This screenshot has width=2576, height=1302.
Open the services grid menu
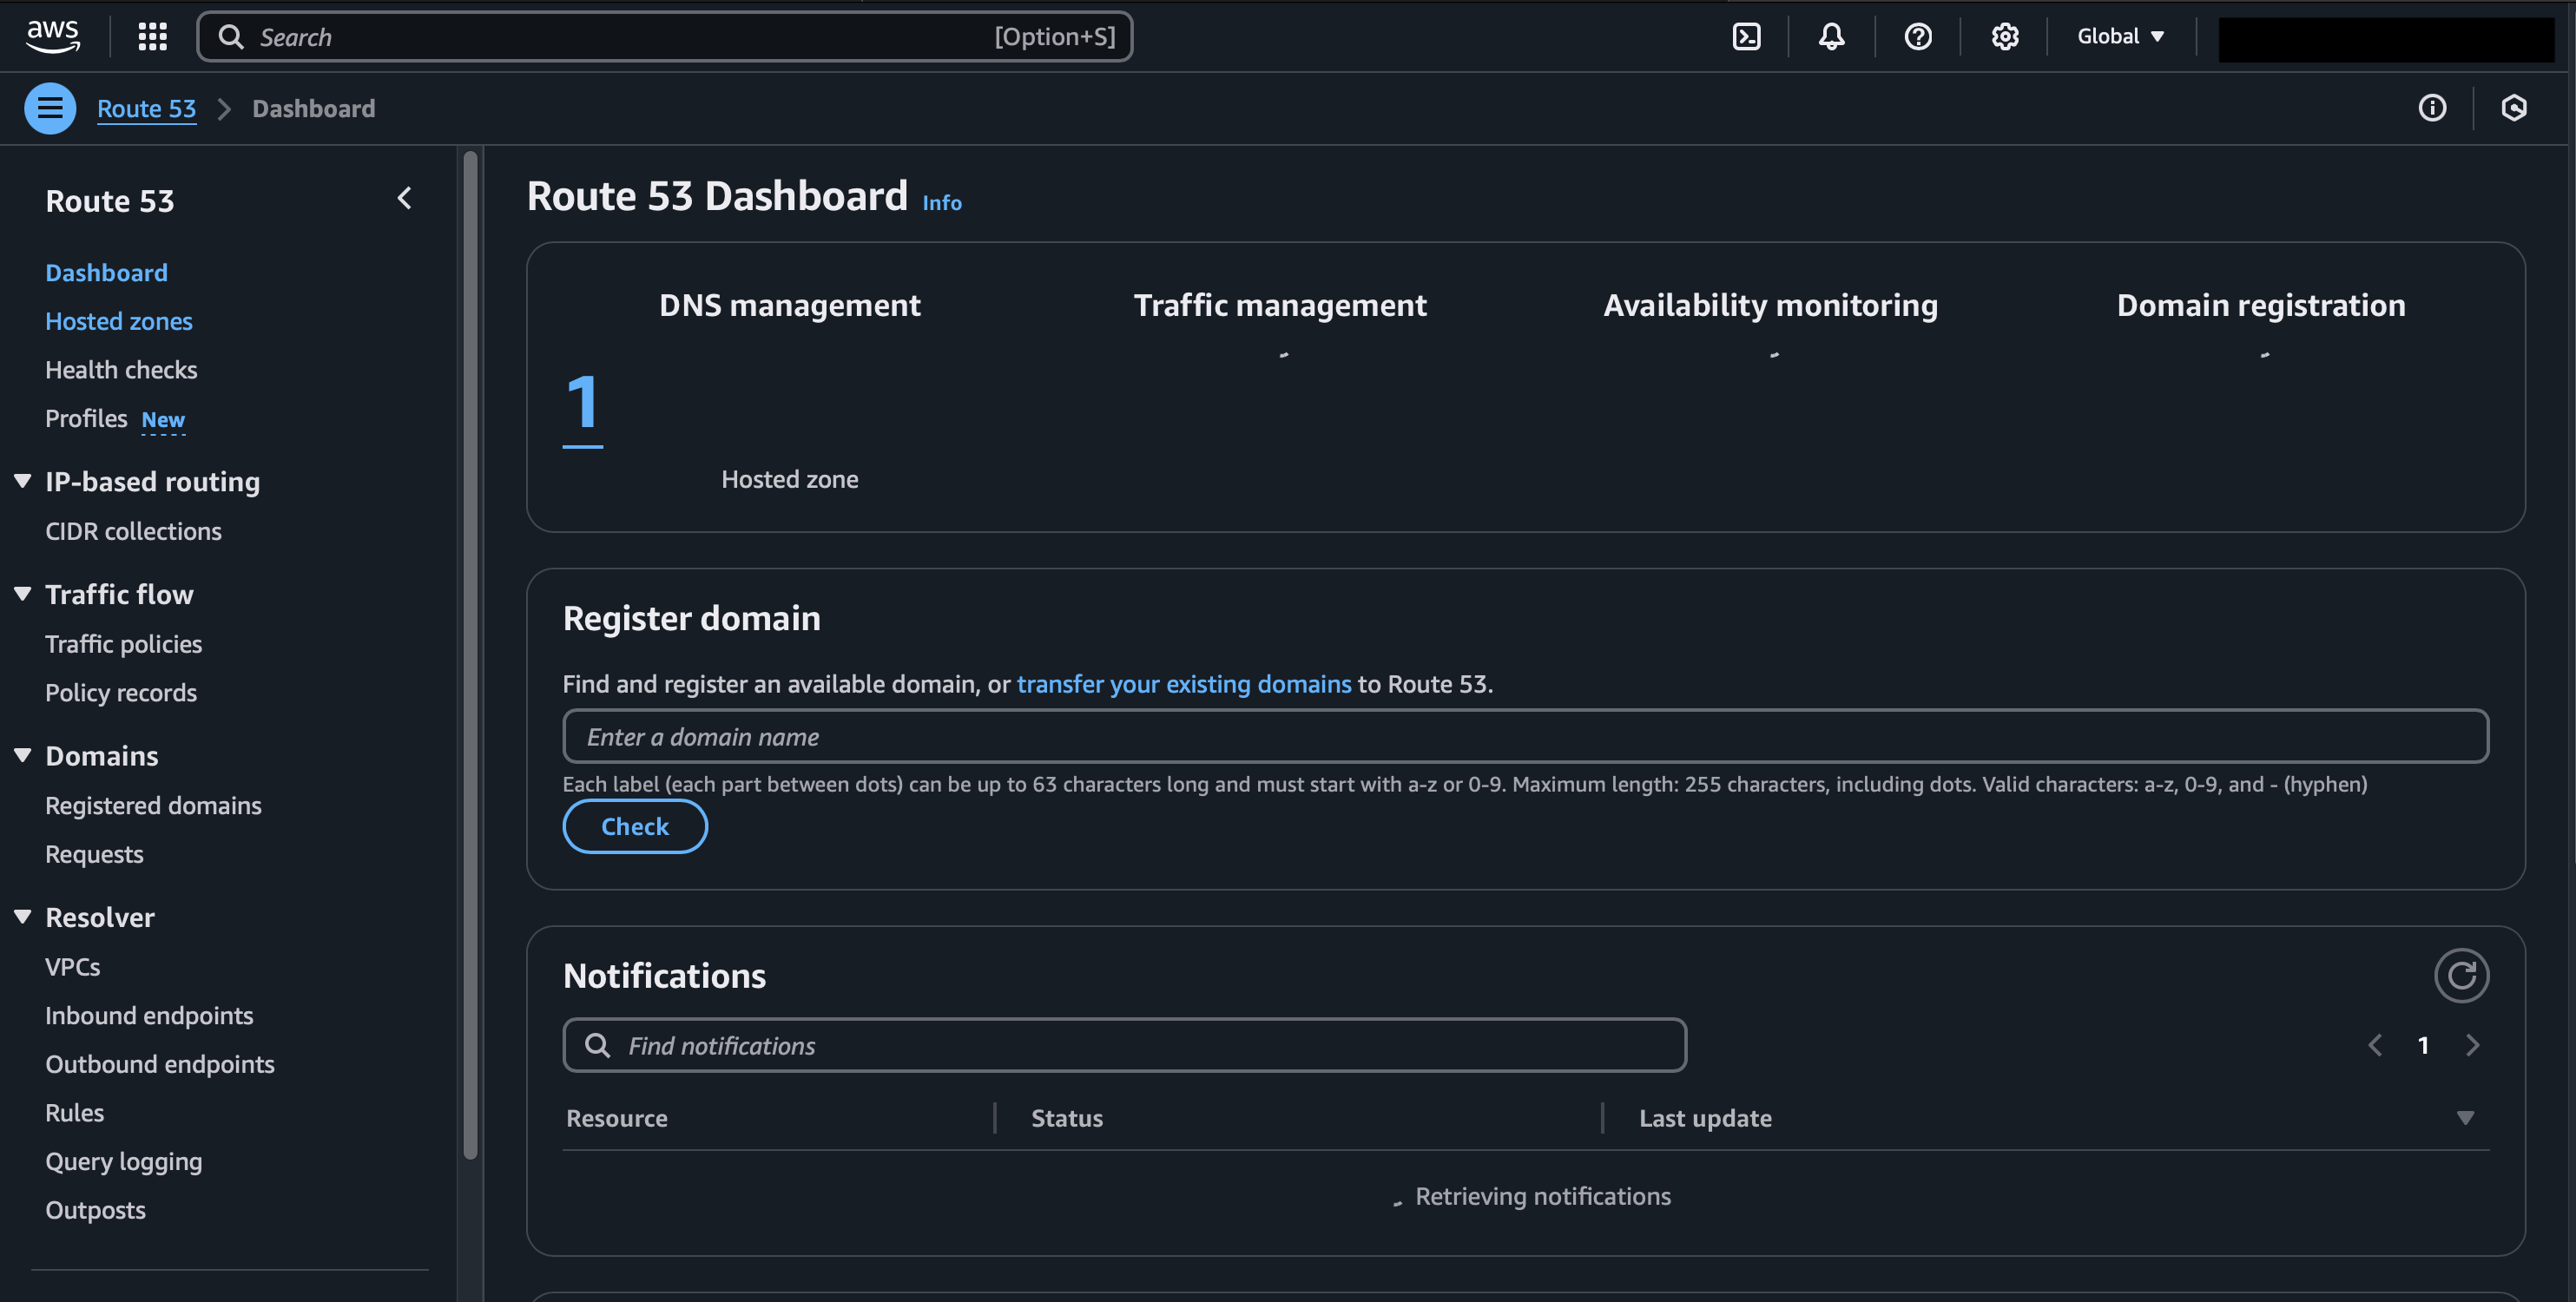point(152,37)
